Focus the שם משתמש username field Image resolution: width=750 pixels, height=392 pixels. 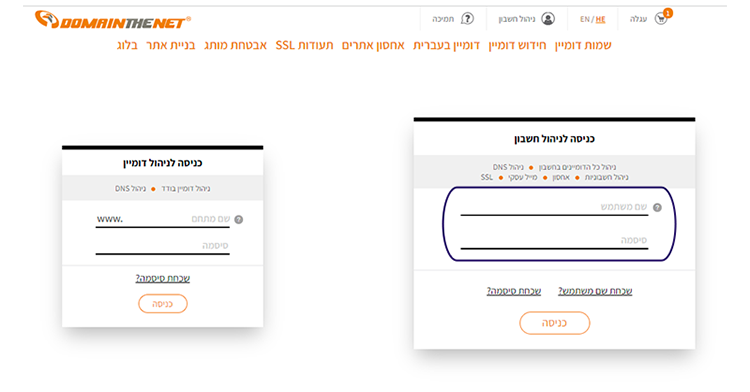coord(554,207)
